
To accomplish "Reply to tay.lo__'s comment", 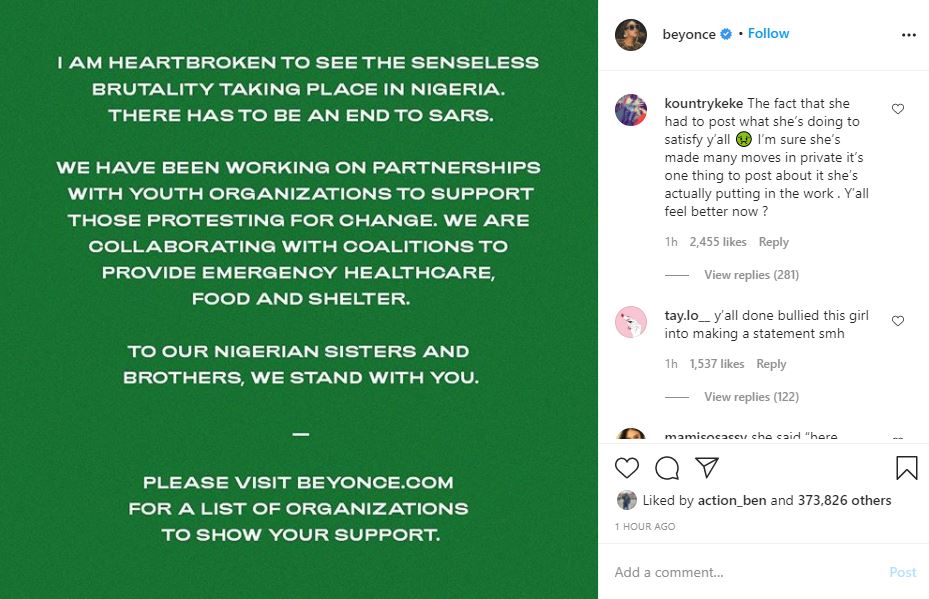I will pos(771,364).
